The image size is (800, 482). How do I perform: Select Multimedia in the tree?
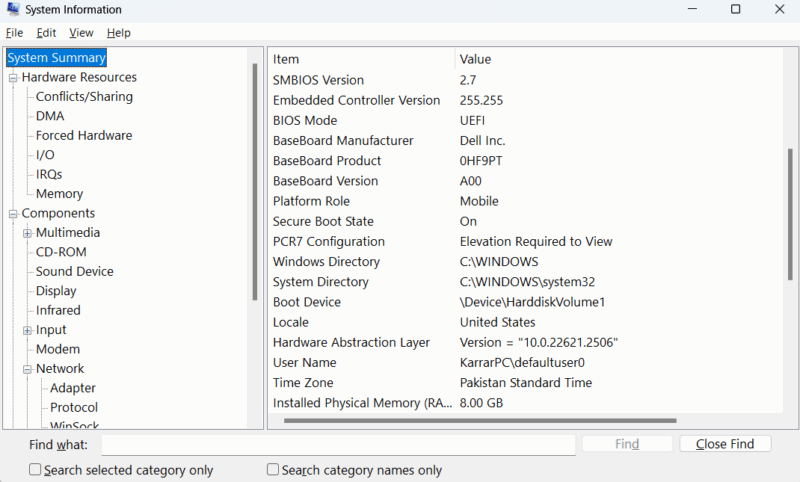(68, 232)
